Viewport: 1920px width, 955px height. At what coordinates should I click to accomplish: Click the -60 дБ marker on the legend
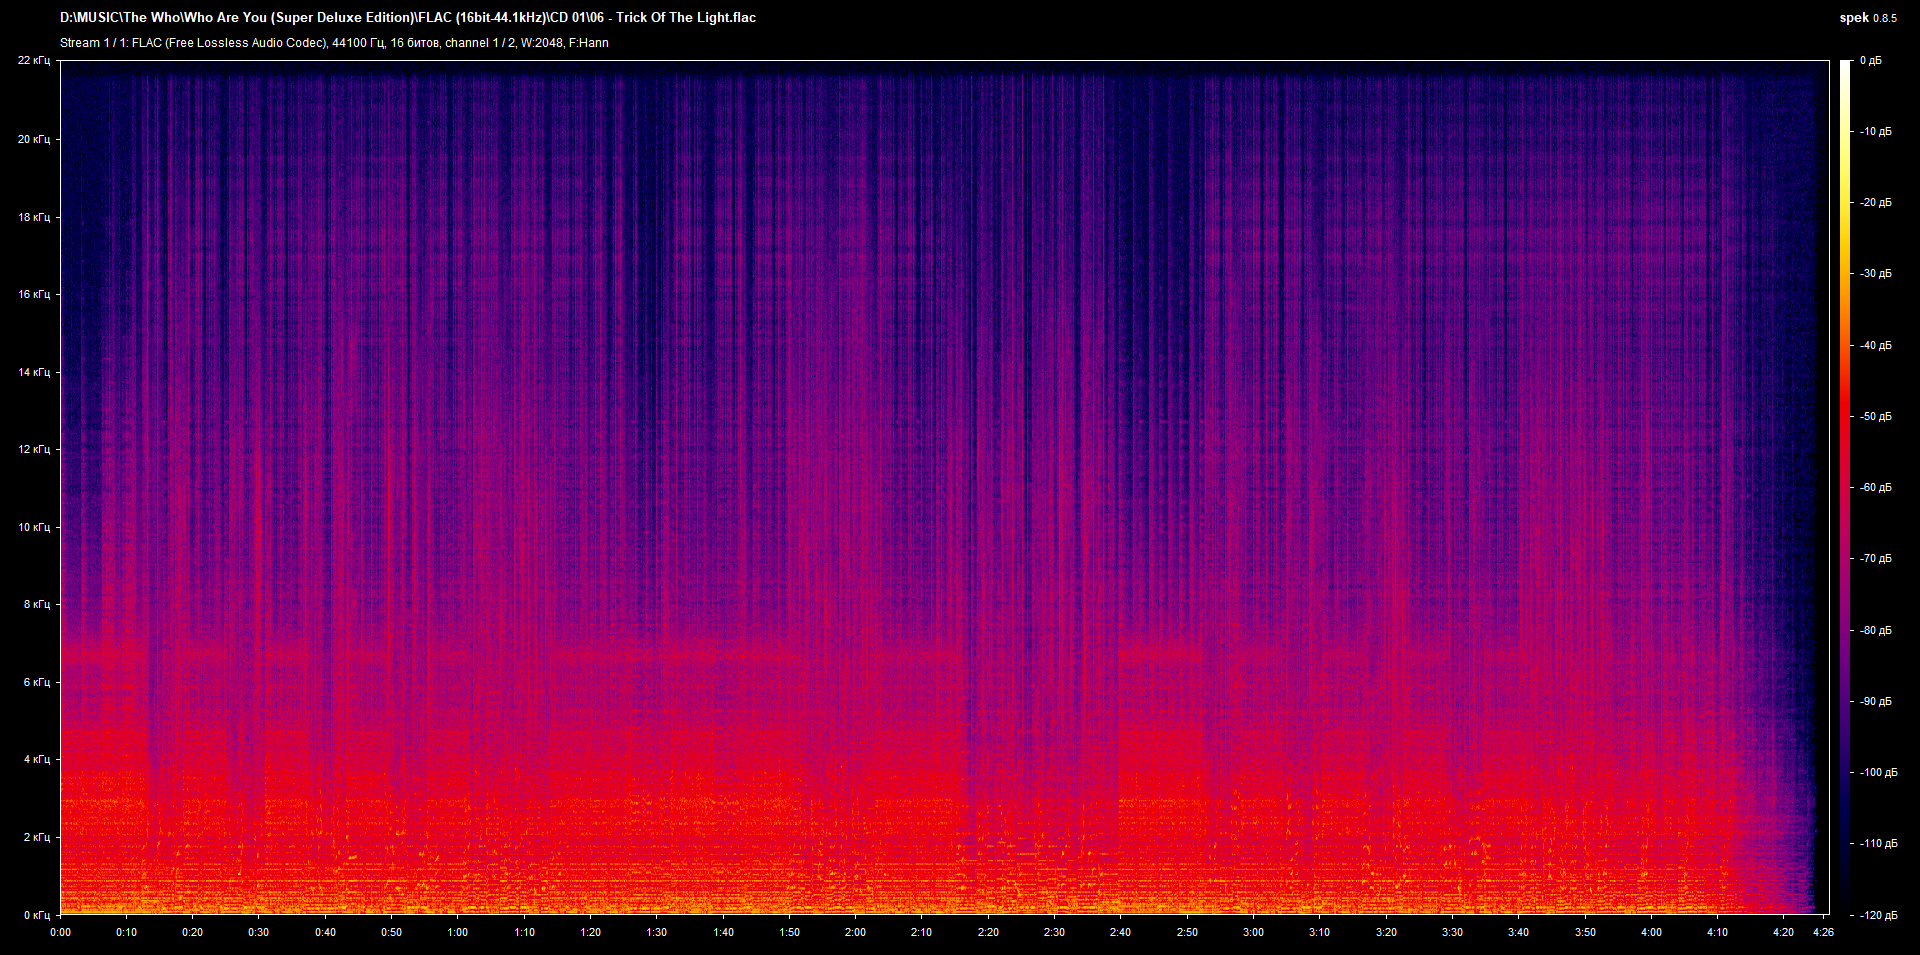[1874, 488]
